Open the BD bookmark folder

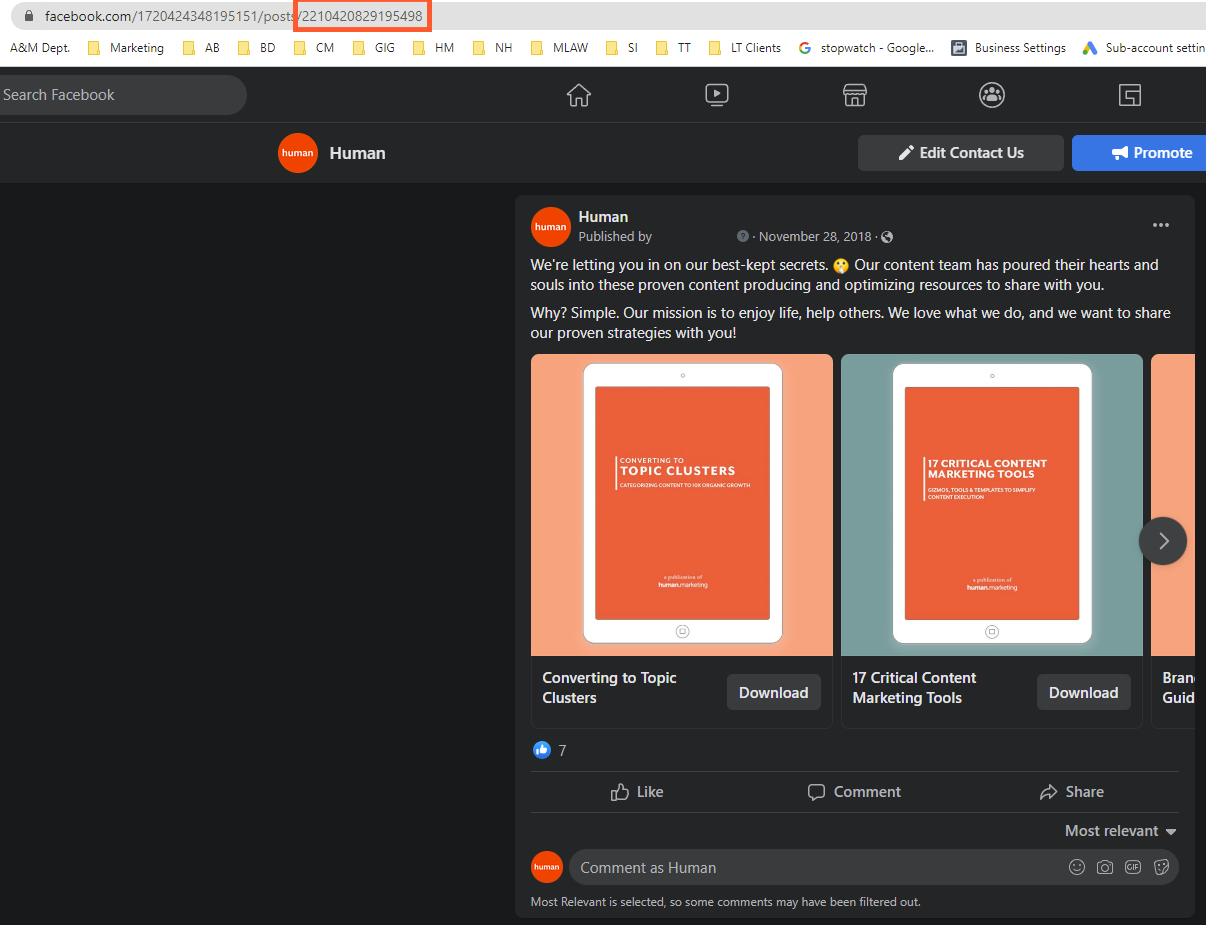pos(257,47)
